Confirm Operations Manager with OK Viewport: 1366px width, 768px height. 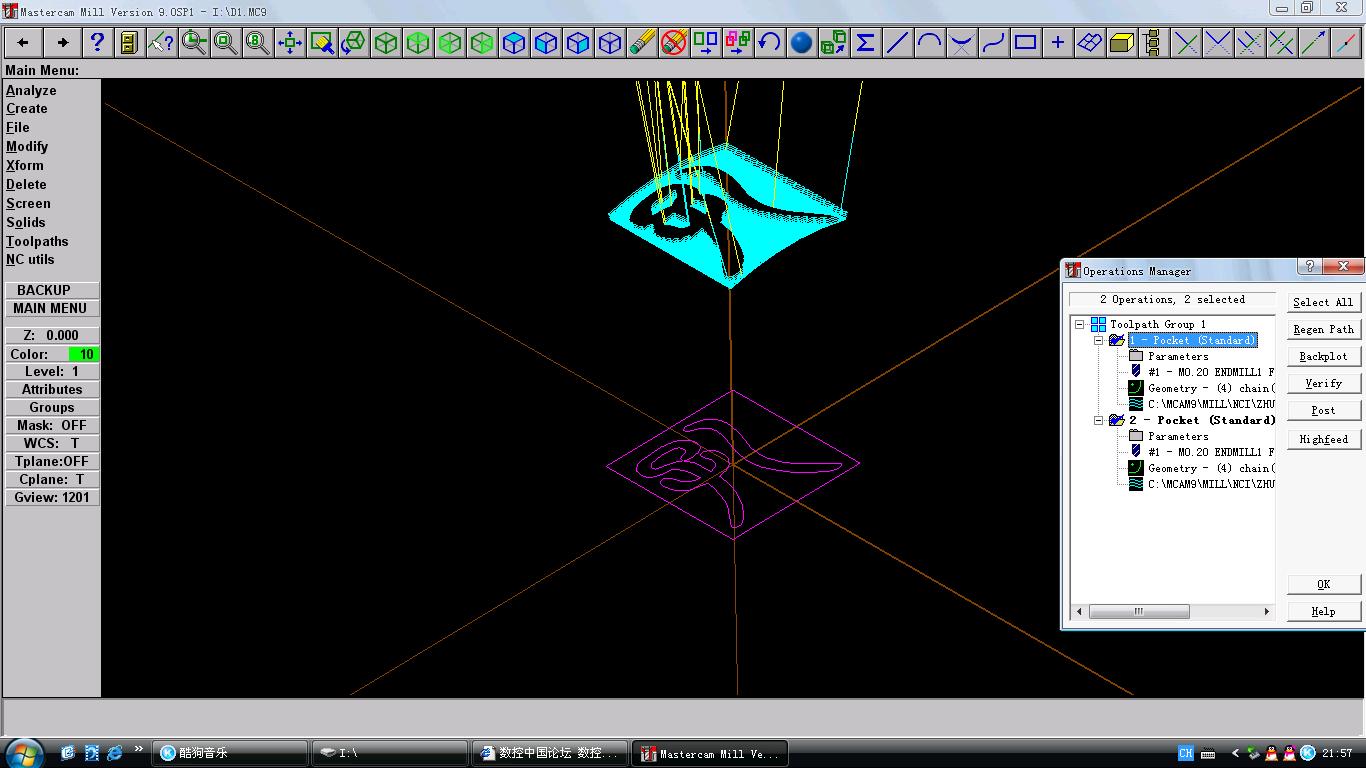[1323, 584]
